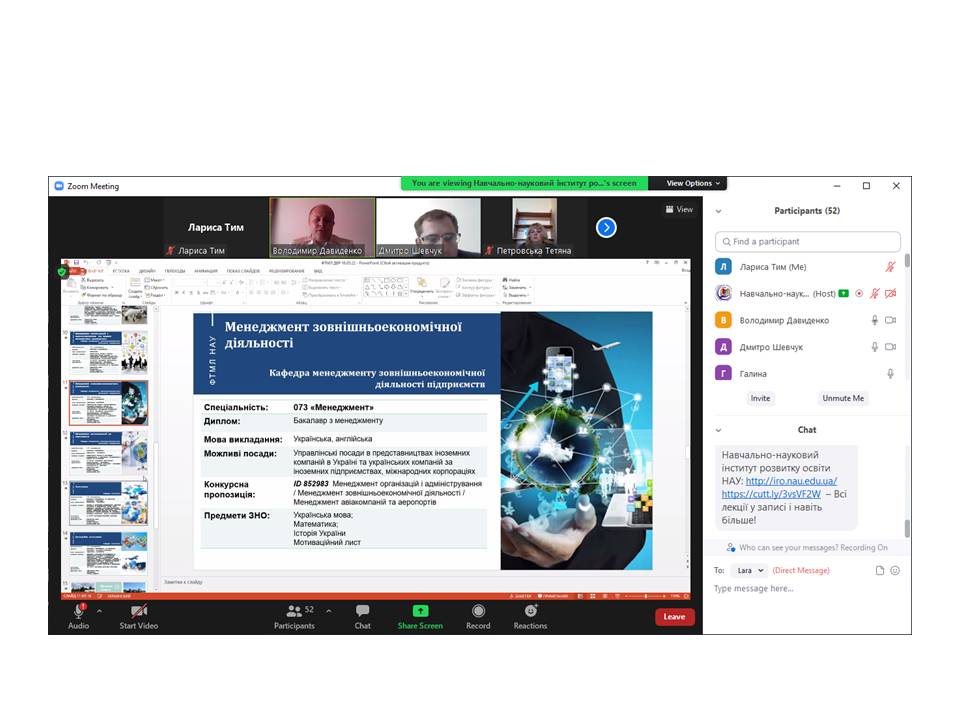Open the View Options dropdown

point(693,183)
